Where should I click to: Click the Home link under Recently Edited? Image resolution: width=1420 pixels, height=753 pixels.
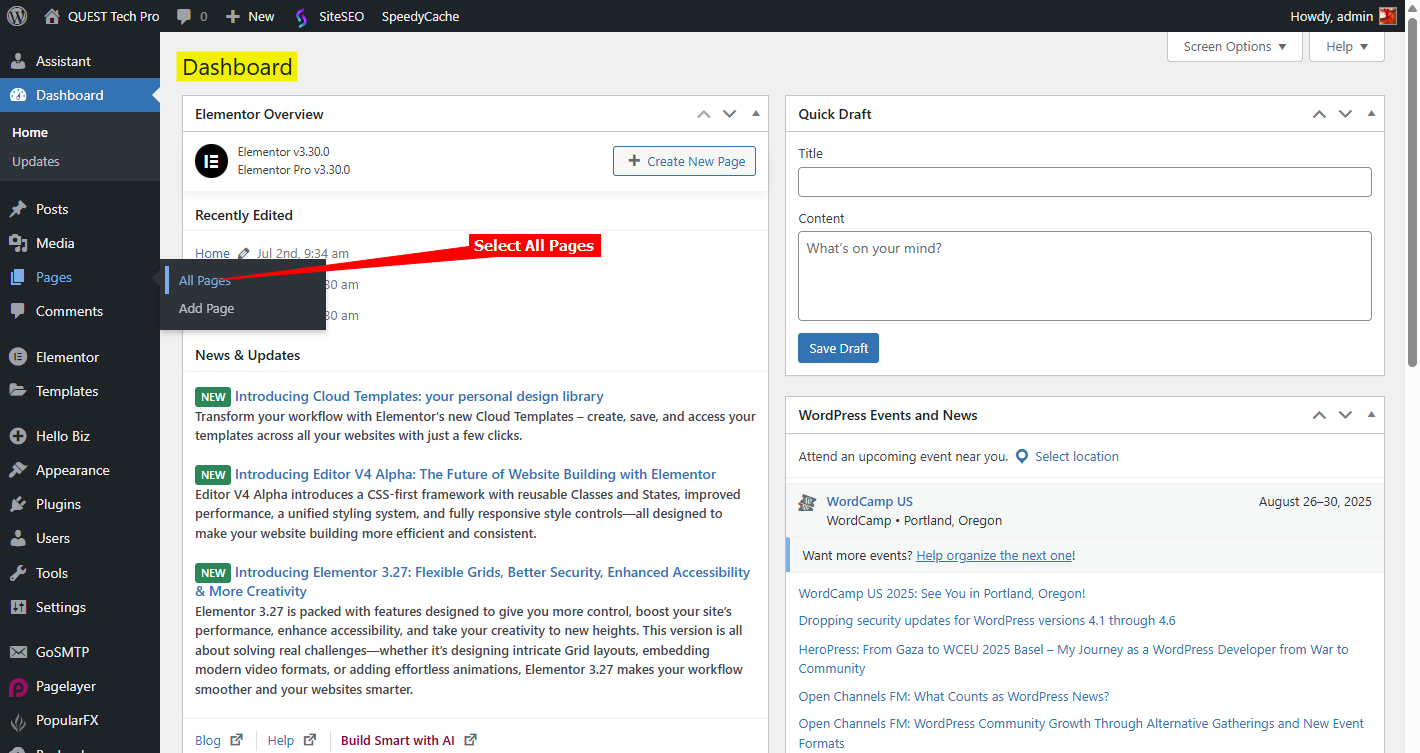point(213,254)
